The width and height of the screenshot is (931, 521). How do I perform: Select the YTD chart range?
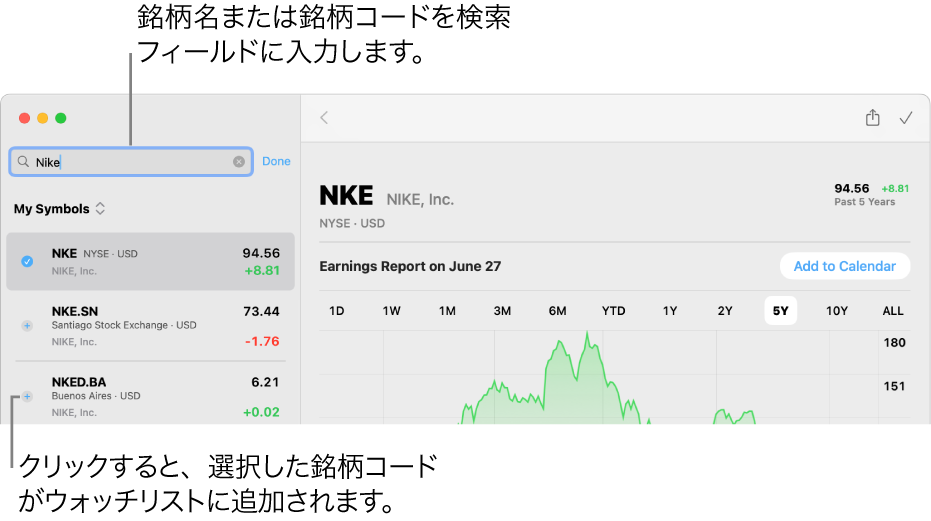pos(613,311)
